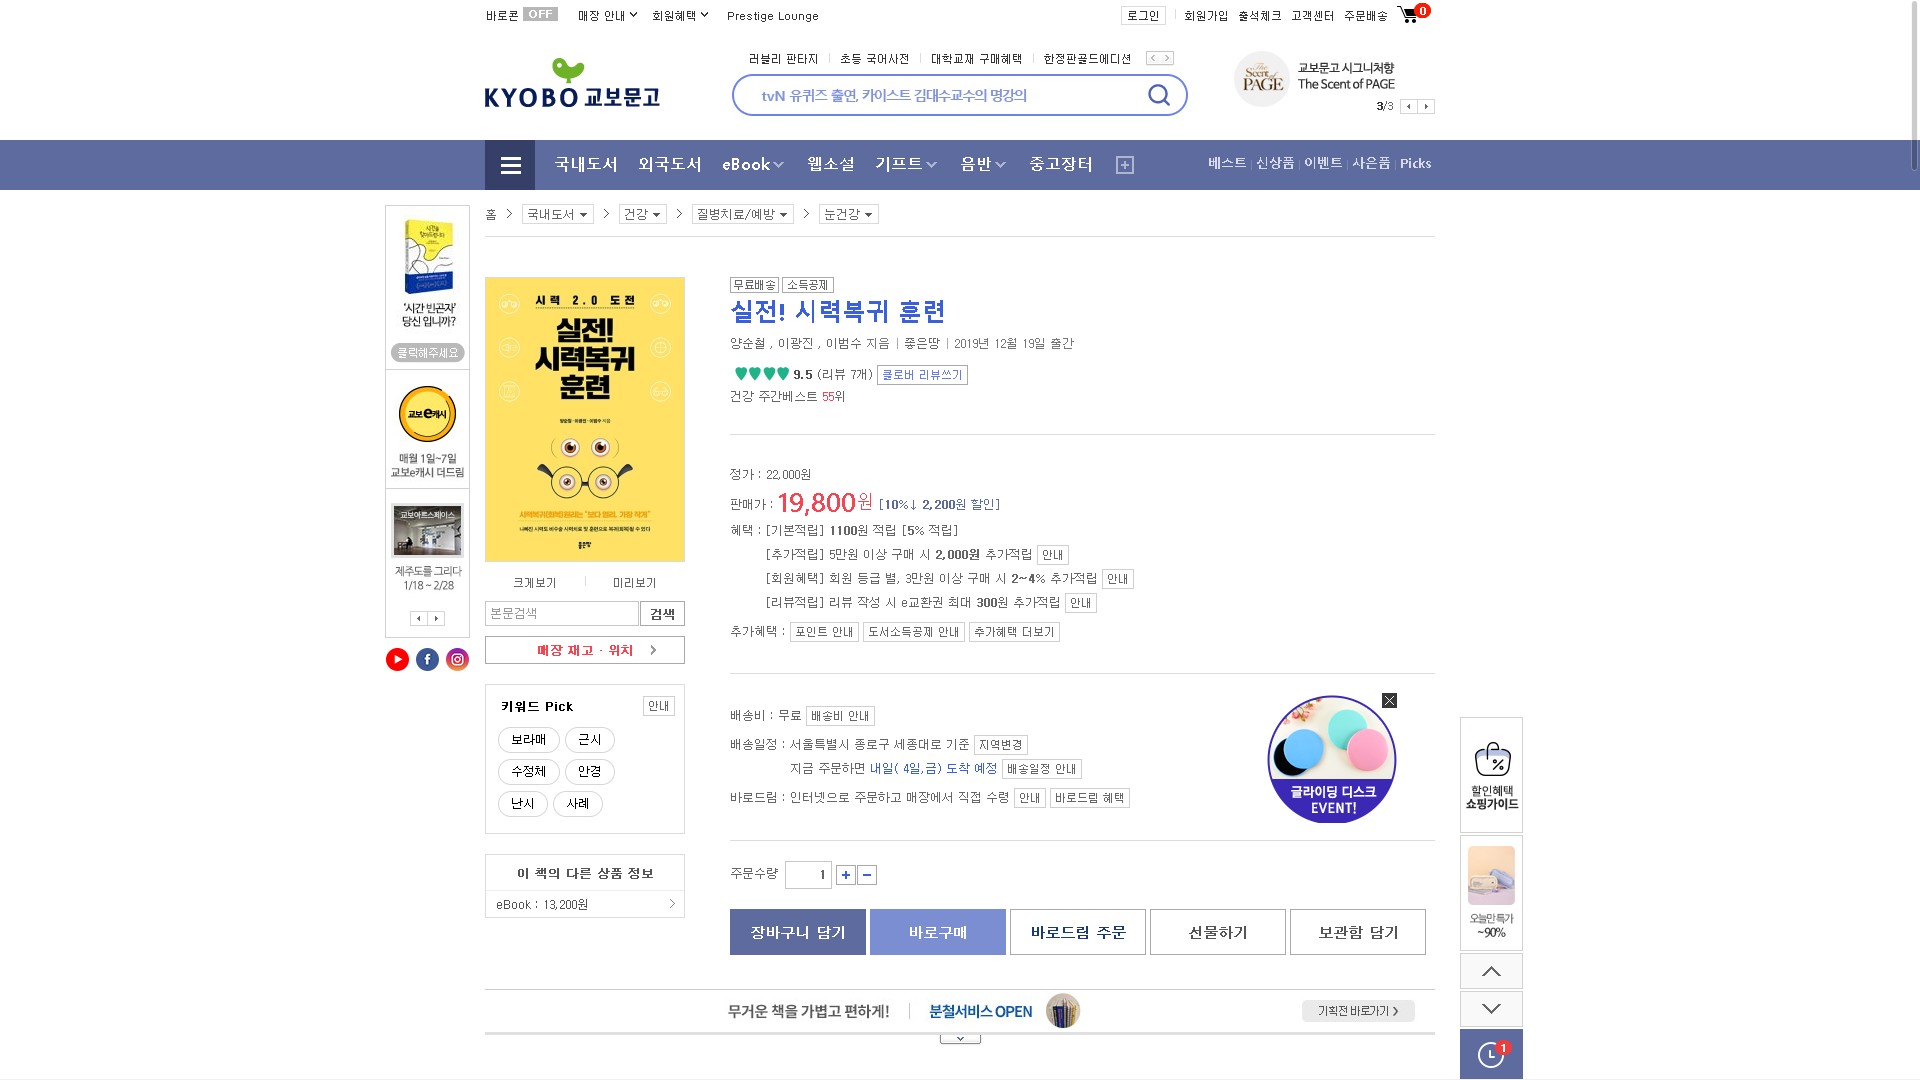
Task: Click 바로드림 주문 button
Action: click(1078, 932)
